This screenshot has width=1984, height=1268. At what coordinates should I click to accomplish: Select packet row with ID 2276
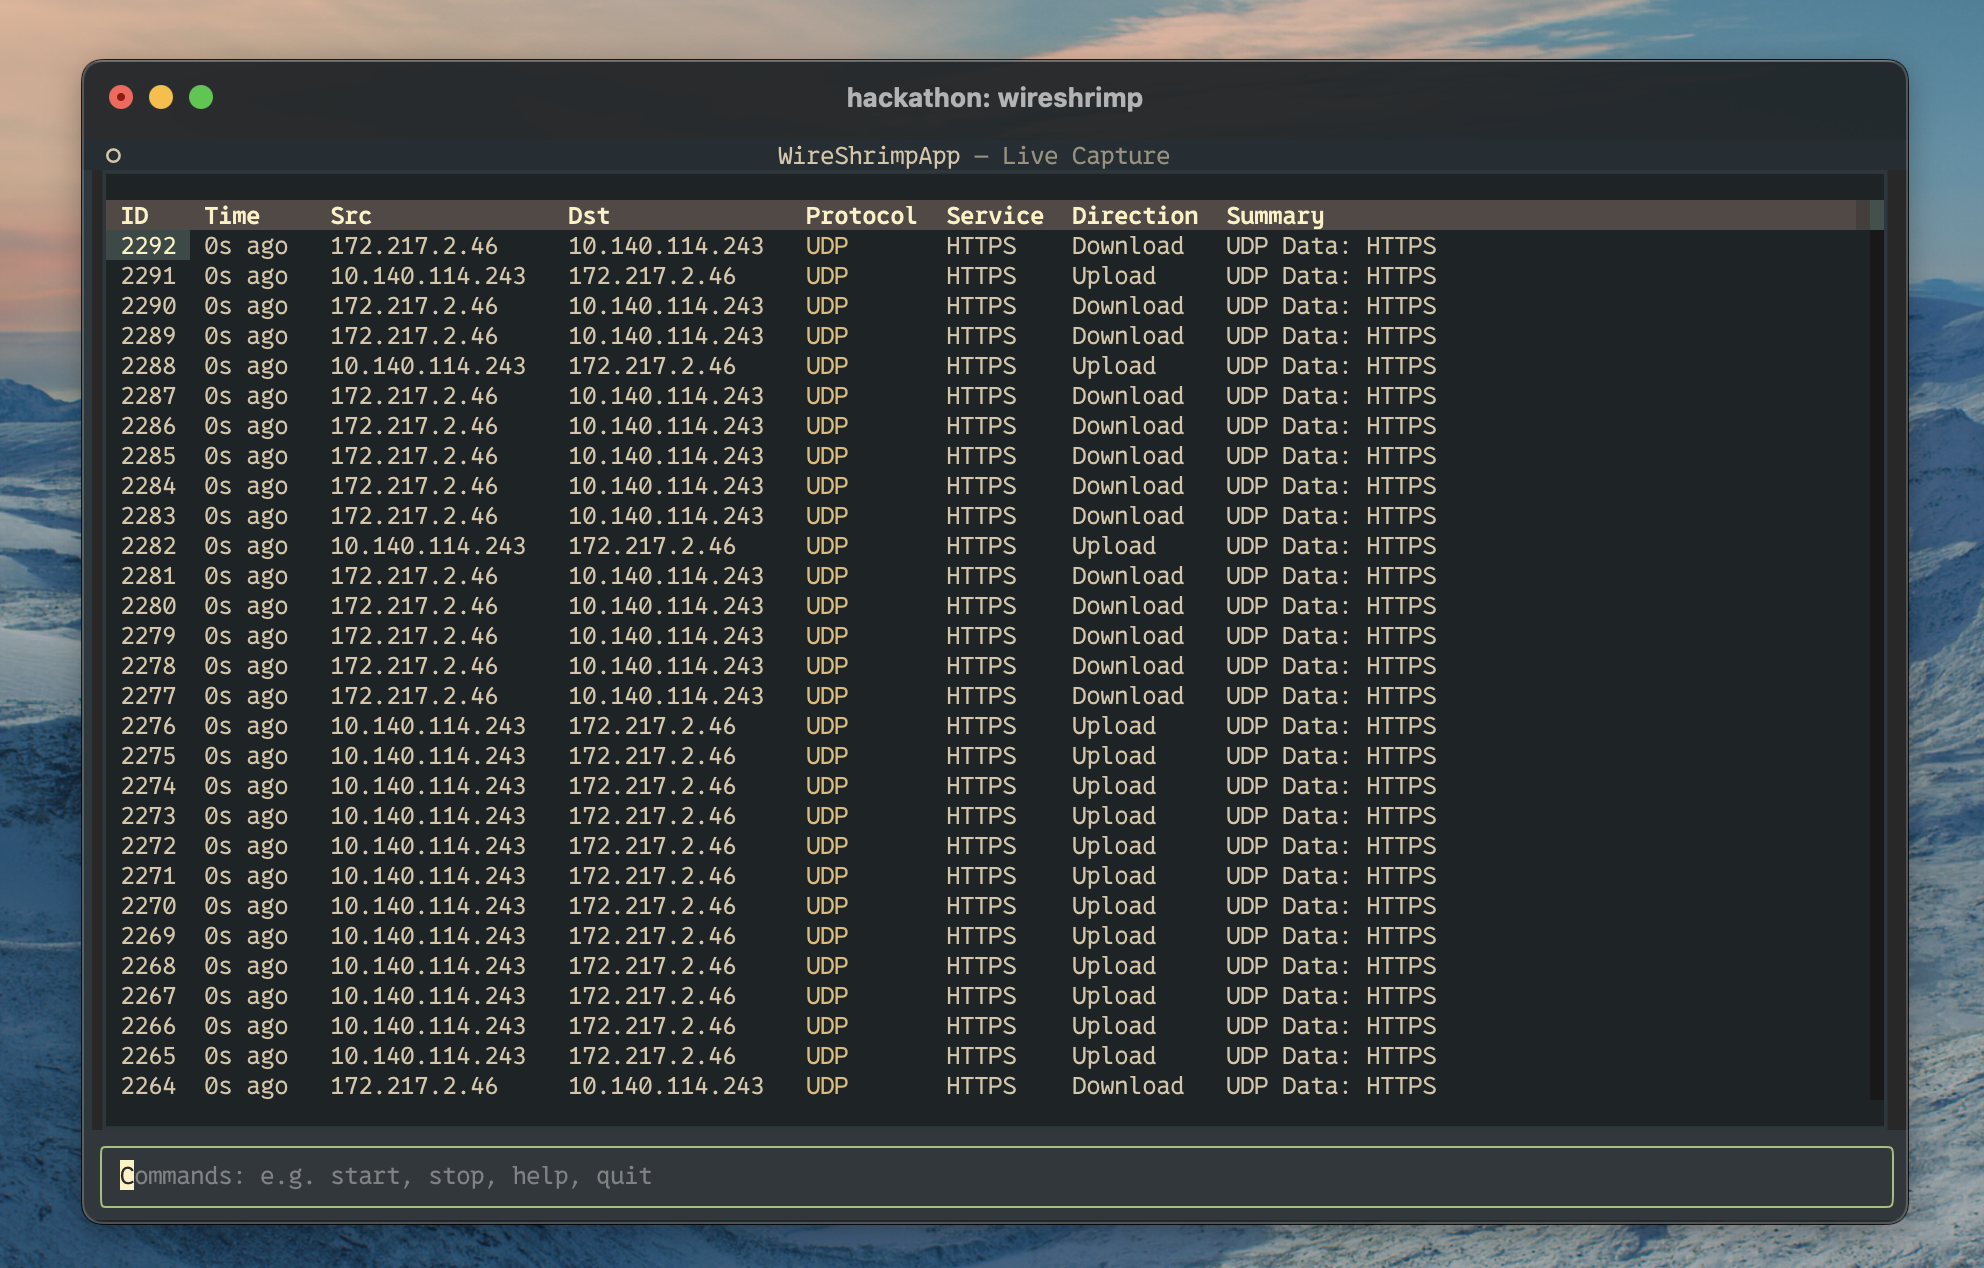point(148,726)
